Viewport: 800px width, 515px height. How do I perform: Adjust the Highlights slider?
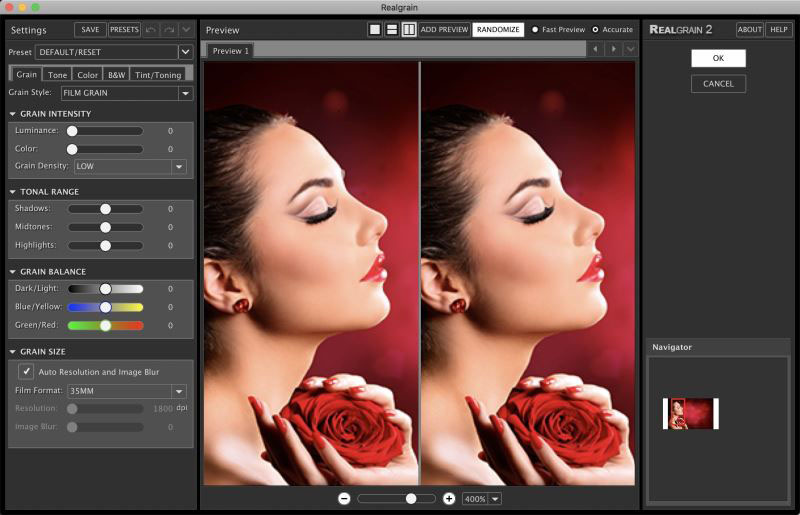[106, 246]
